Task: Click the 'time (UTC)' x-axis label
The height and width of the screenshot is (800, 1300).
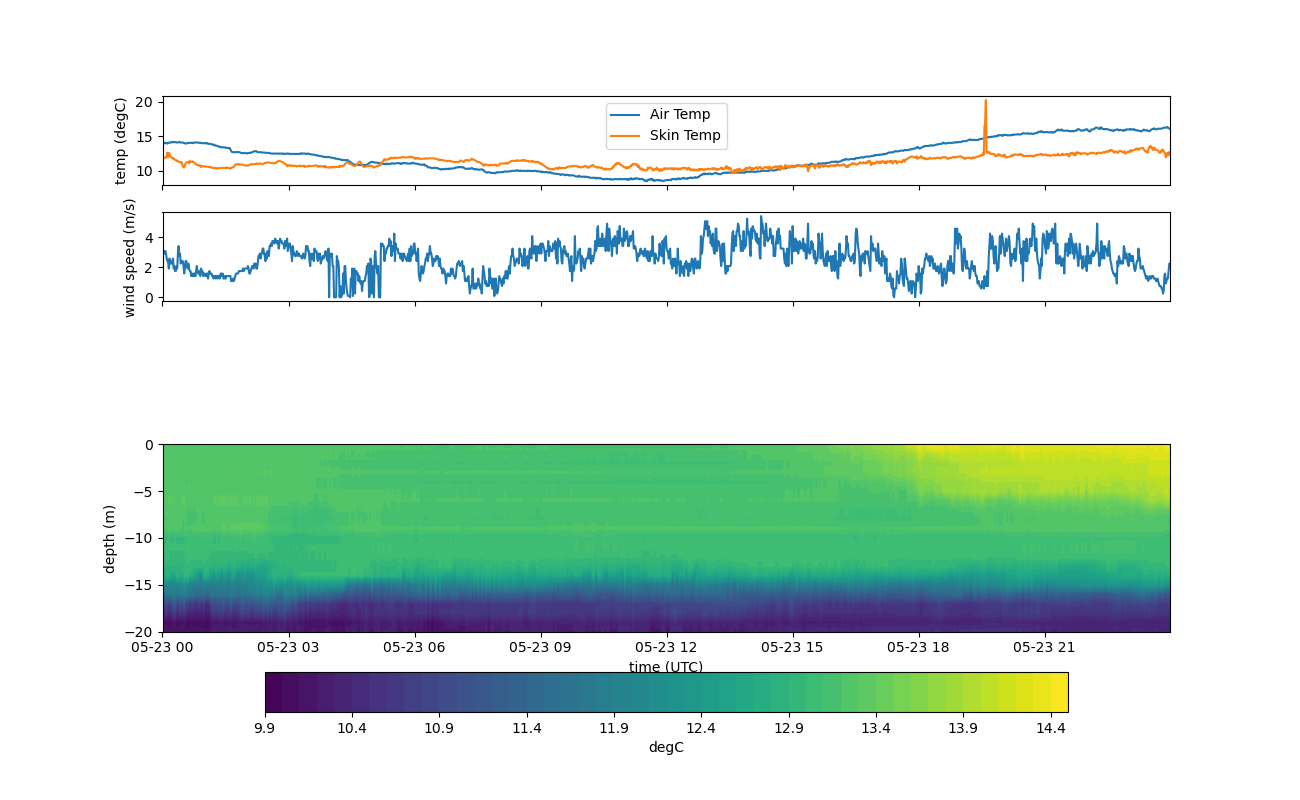Action: (665, 667)
